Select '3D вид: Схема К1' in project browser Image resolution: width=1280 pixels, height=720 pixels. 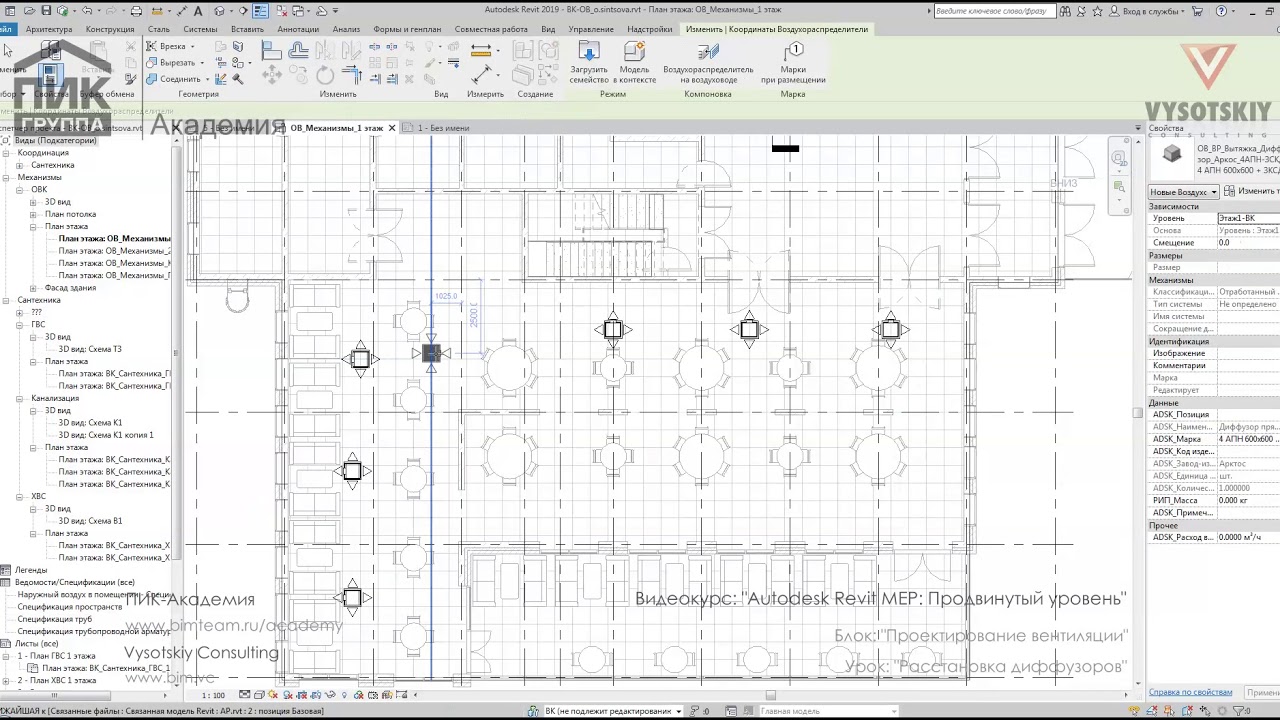point(89,423)
